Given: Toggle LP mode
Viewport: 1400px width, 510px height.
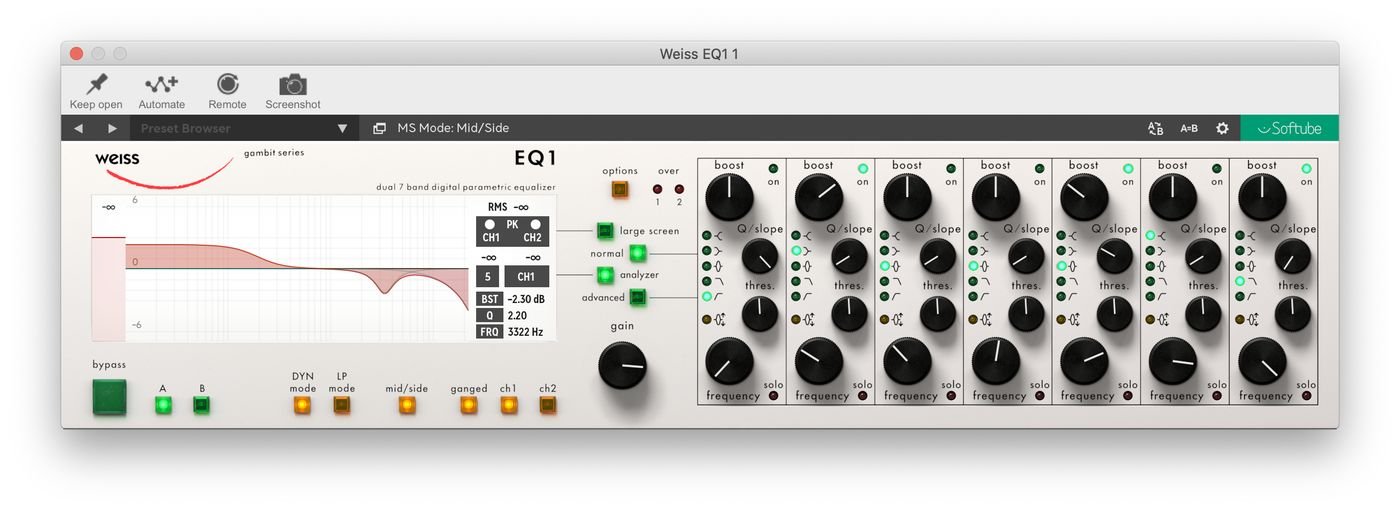Looking at the screenshot, I should tap(342, 405).
